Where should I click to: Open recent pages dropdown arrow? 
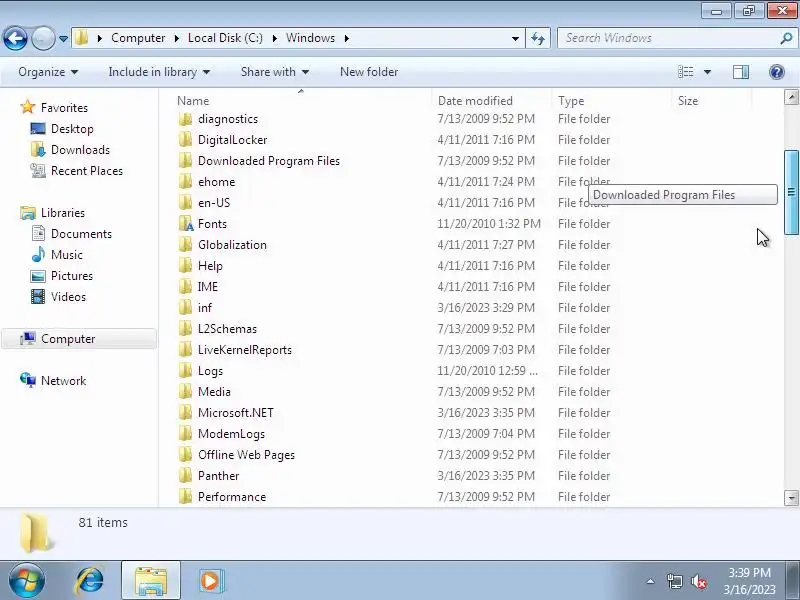pos(63,39)
